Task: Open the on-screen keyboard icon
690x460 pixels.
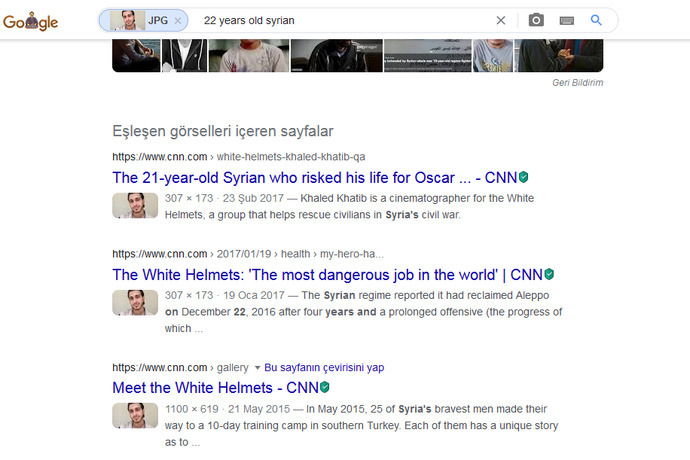Action: [566, 21]
